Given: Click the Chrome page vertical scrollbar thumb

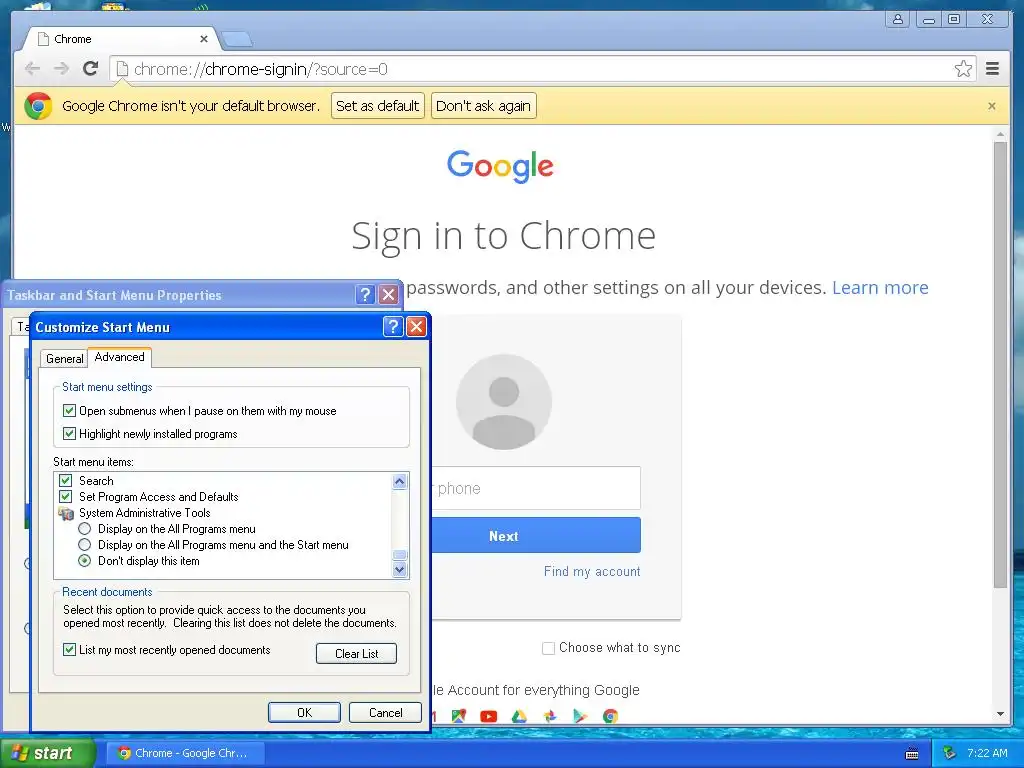Looking at the screenshot, I should [x=1000, y=365].
